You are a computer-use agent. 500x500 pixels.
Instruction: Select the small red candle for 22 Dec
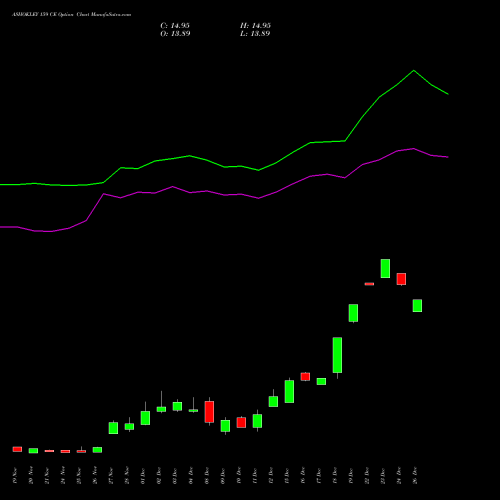[x=369, y=284]
